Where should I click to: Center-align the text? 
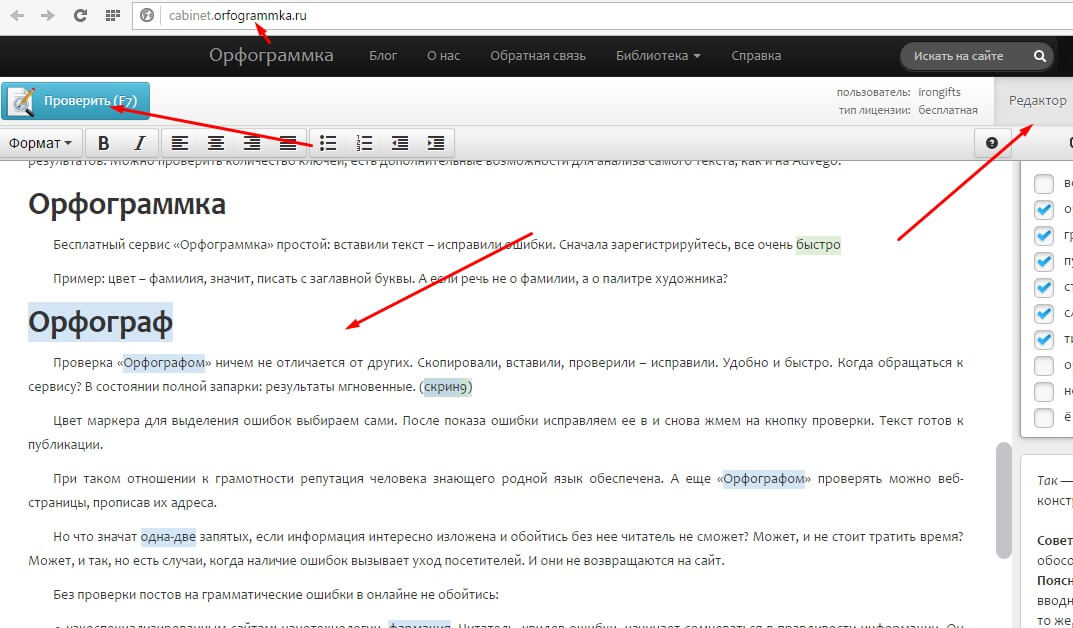[x=215, y=143]
